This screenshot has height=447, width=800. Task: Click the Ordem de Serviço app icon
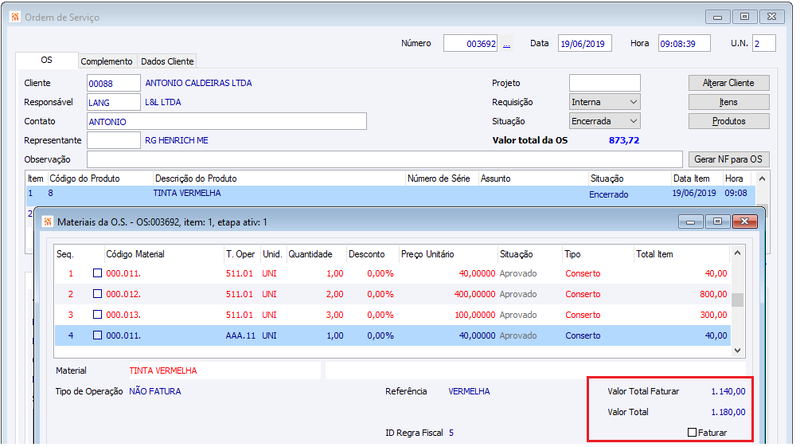(15, 17)
